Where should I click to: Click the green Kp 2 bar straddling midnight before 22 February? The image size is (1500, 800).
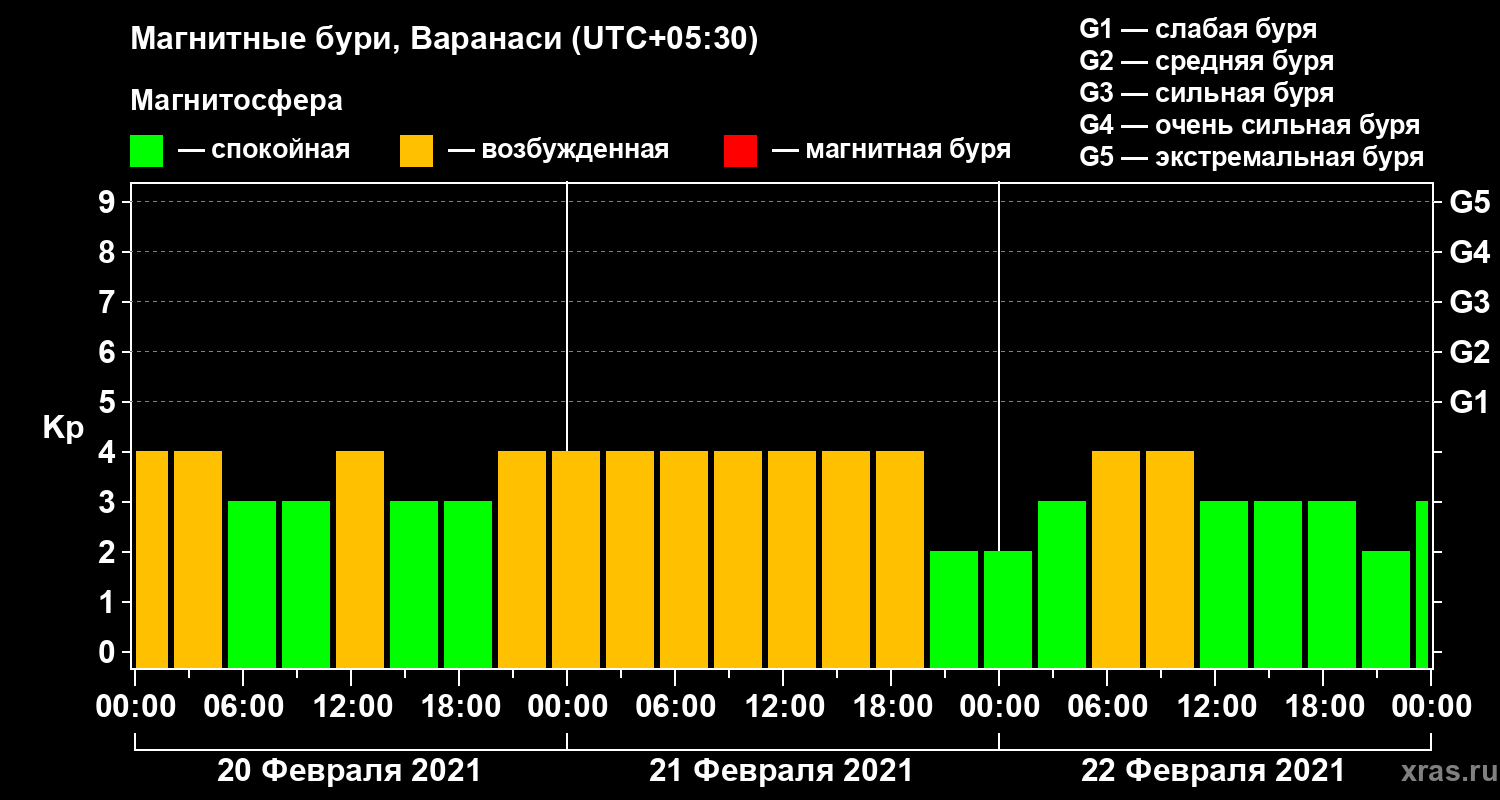tap(1008, 609)
